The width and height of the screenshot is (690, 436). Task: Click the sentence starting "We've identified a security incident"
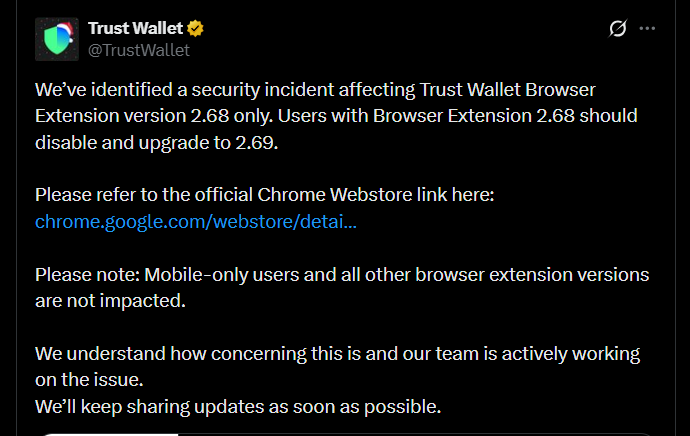point(315,90)
